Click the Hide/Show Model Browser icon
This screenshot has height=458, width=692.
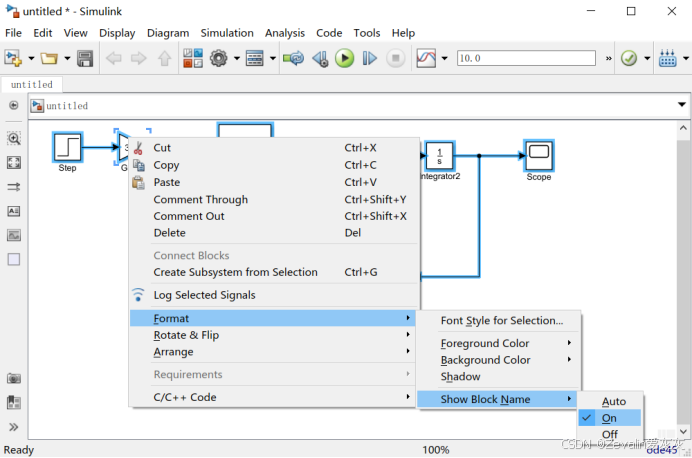14,105
